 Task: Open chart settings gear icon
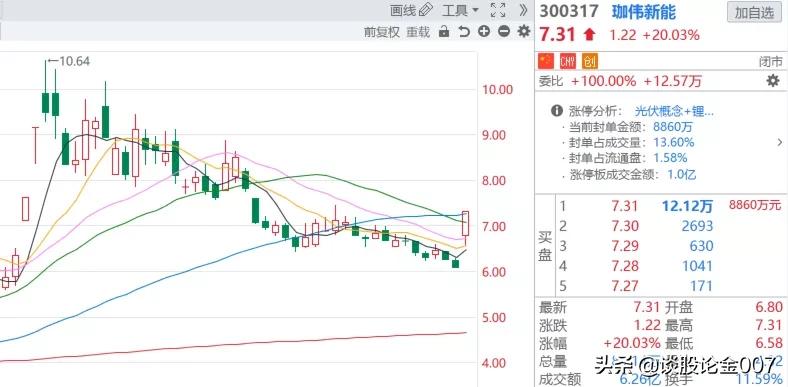[x=524, y=32]
